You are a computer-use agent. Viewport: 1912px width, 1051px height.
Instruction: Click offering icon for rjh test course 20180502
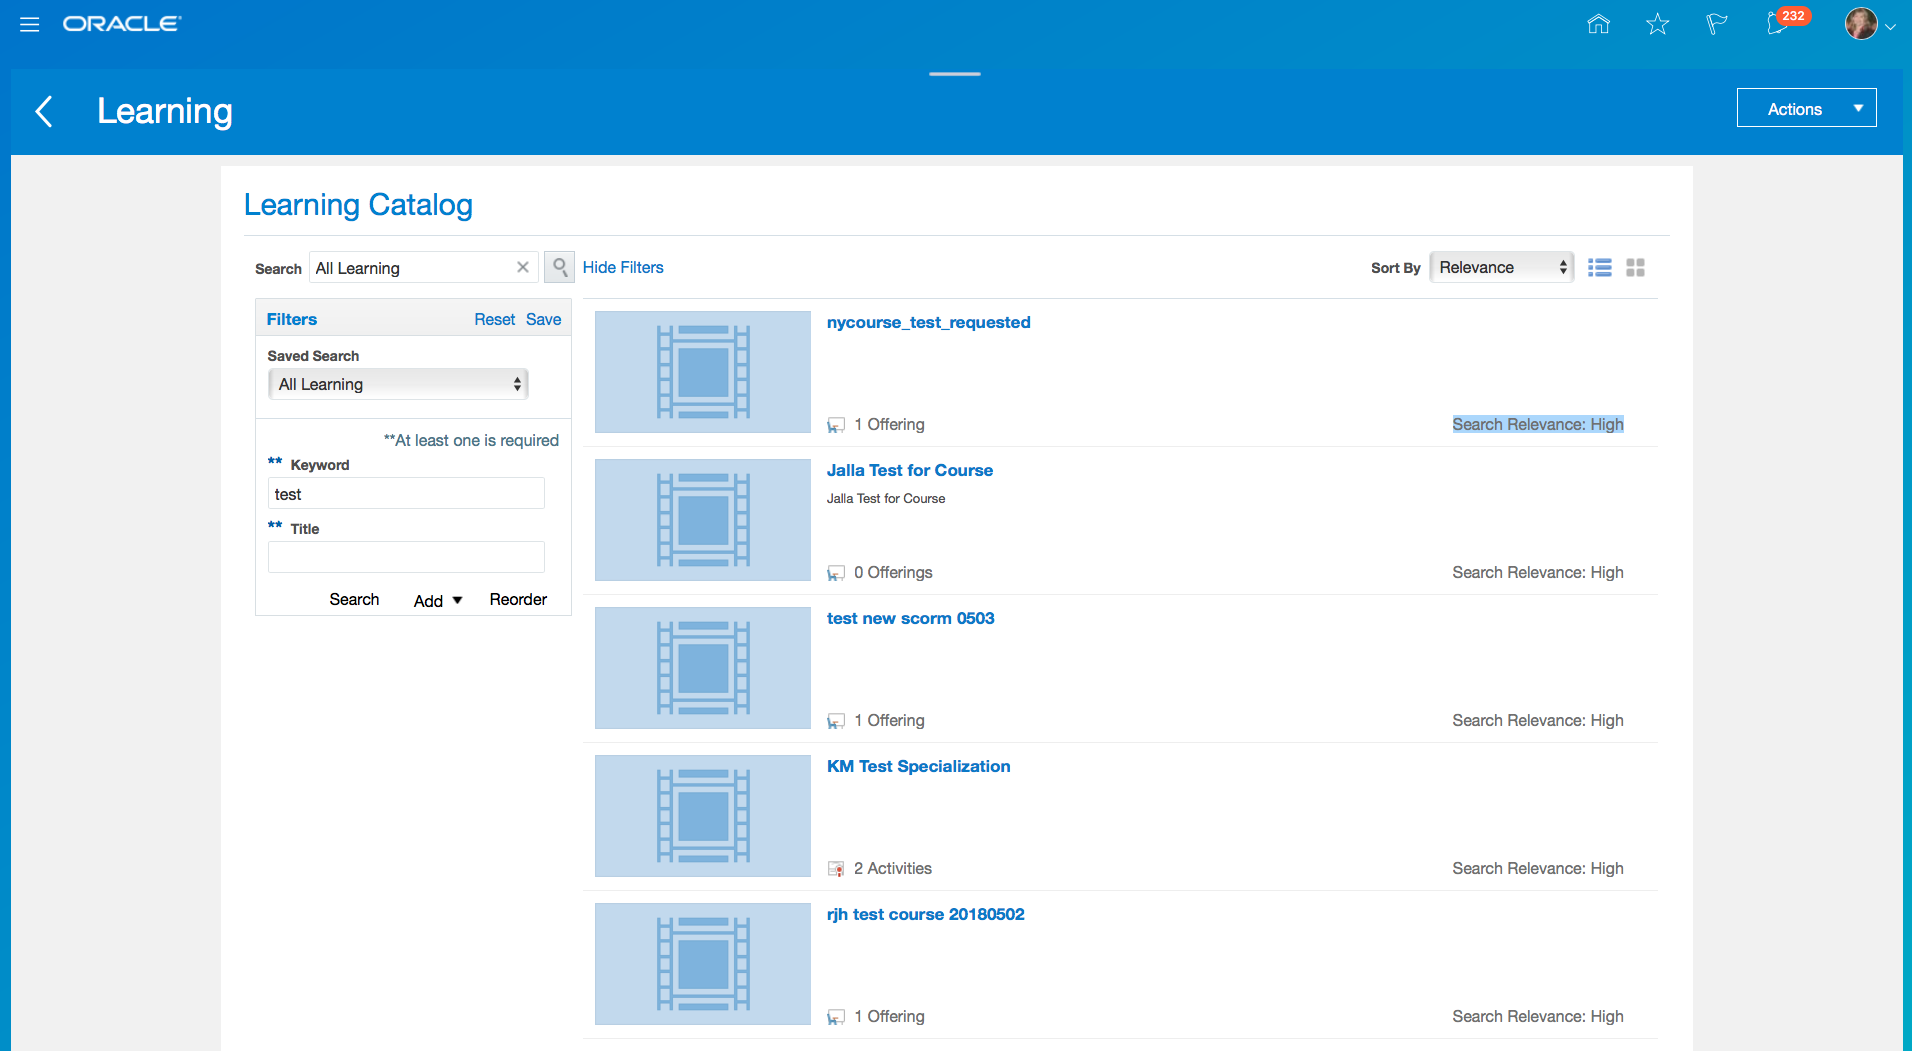836,1017
